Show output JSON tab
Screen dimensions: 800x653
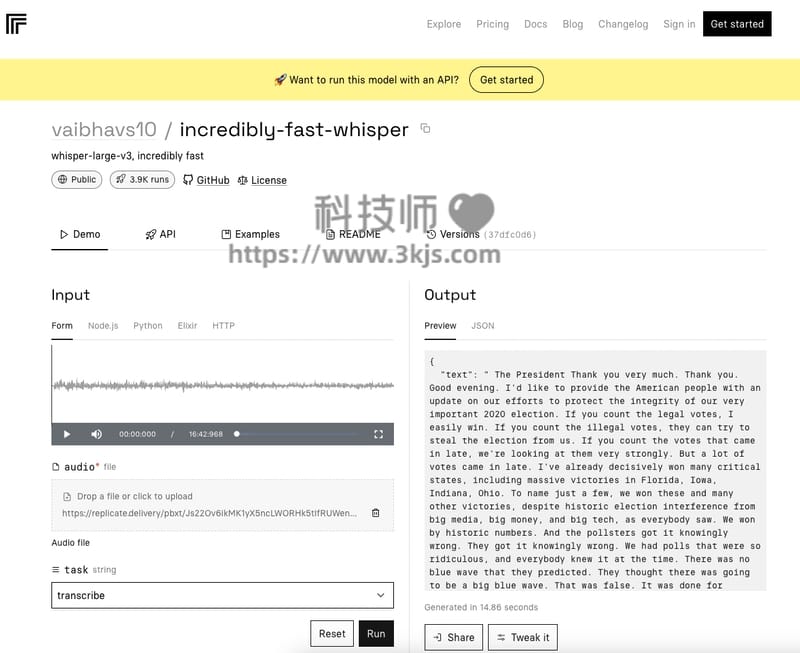[x=483, y=326]
